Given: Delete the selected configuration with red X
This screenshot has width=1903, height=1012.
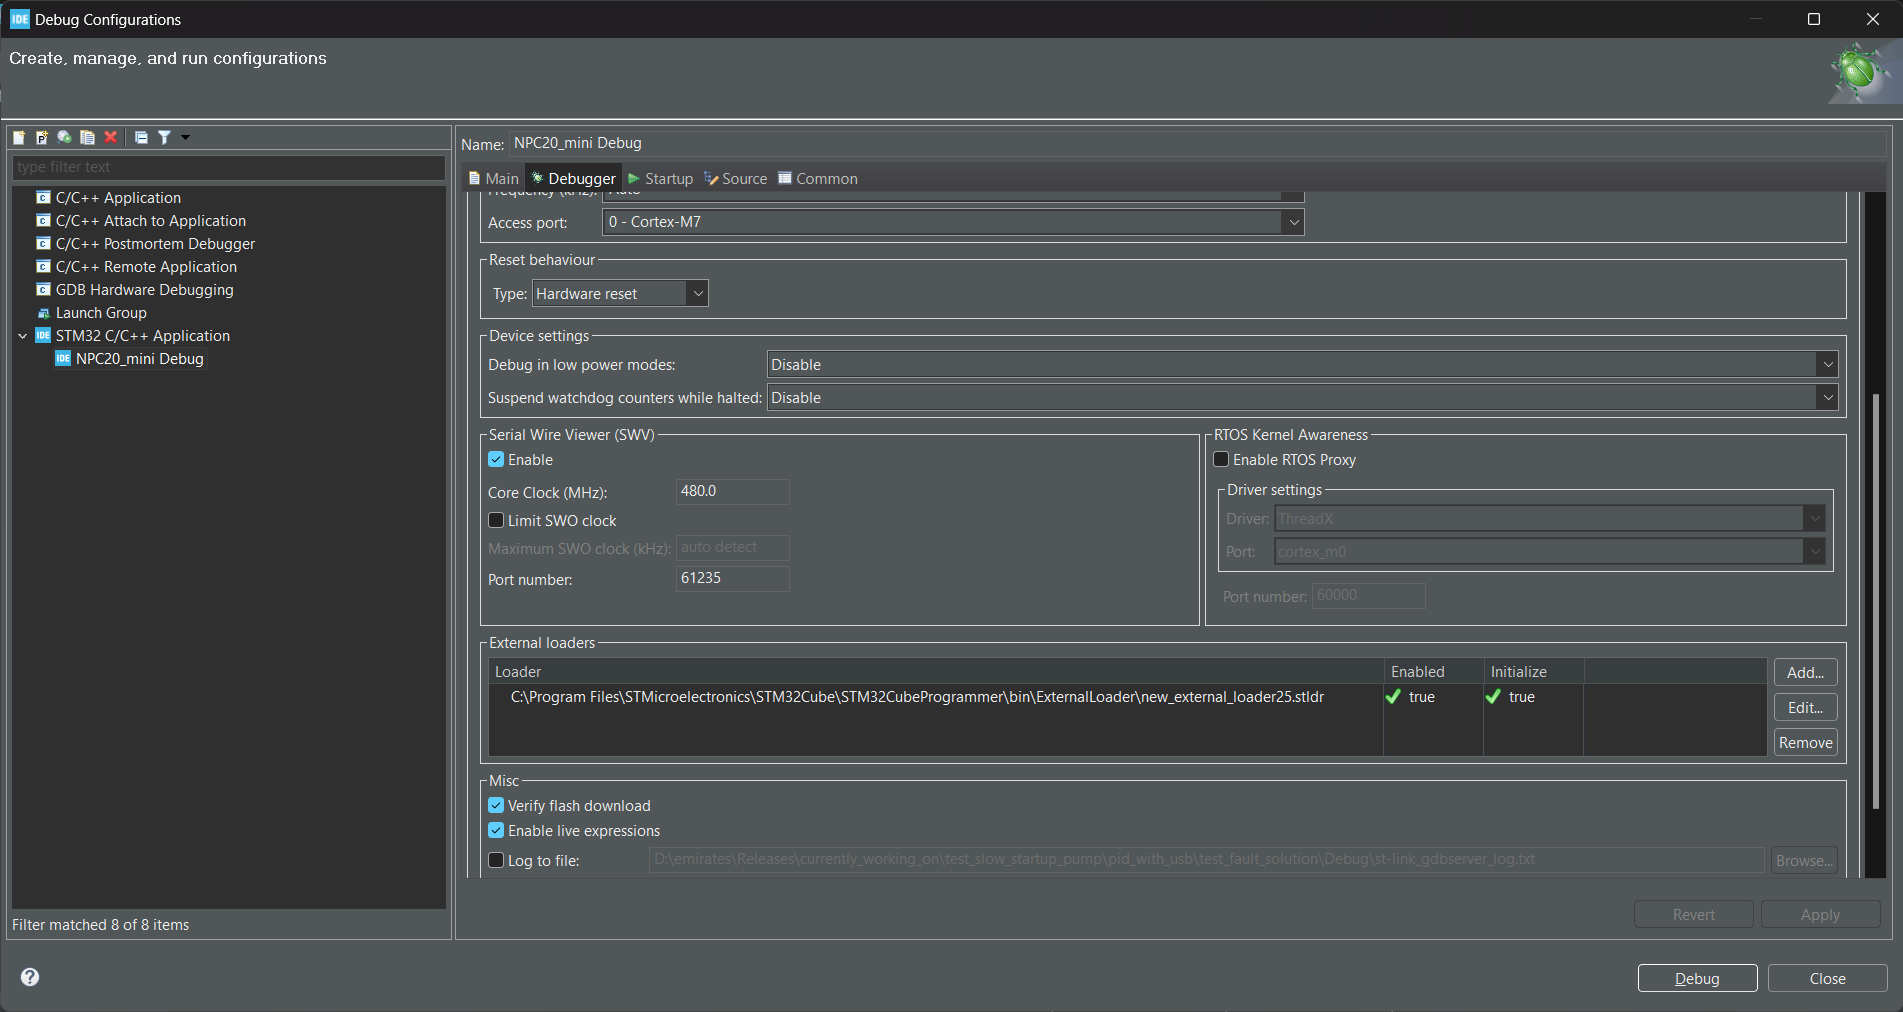Looking at the screenshot, I should 111,138.
